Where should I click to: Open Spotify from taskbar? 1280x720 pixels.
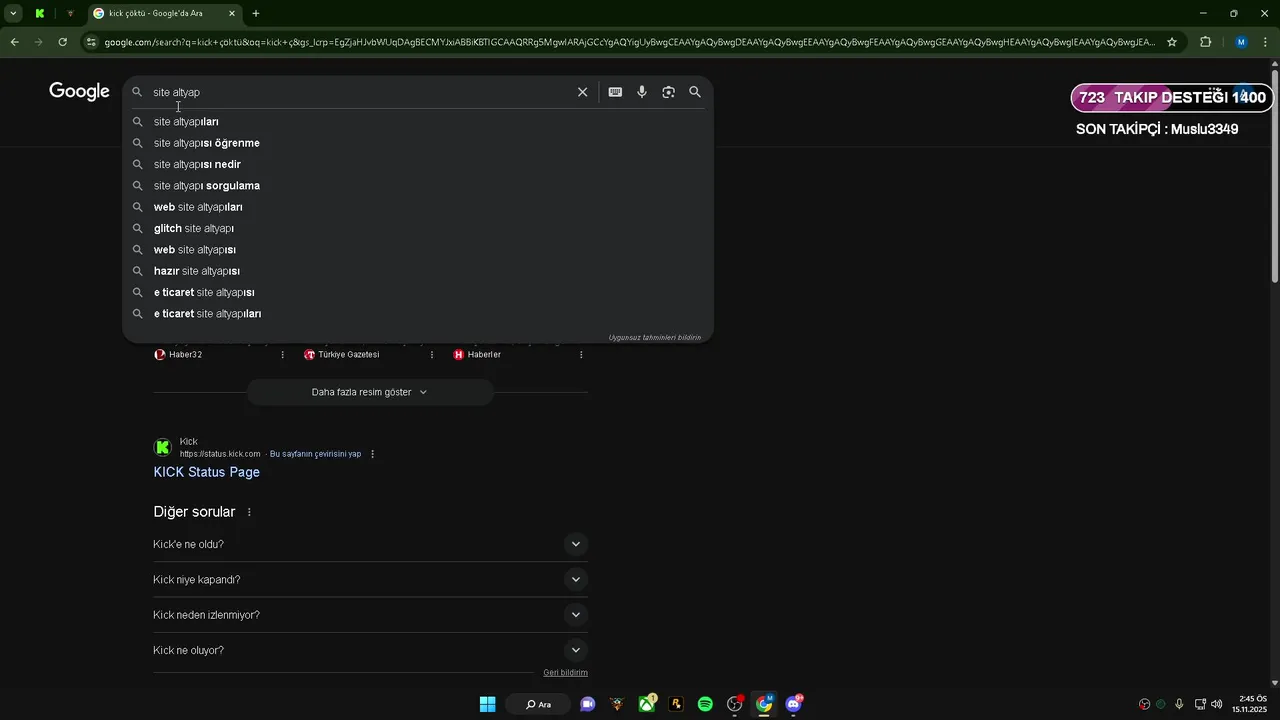tap(705, 704)
